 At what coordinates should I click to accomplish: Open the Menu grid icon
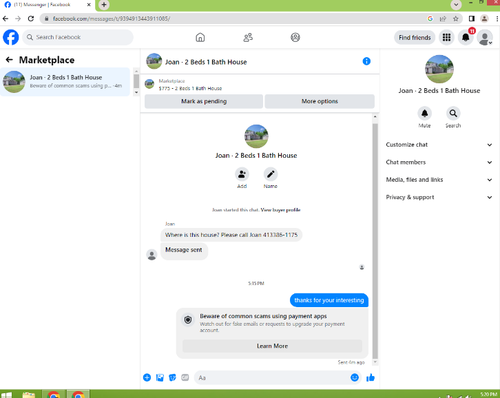(x=446, y=37)
